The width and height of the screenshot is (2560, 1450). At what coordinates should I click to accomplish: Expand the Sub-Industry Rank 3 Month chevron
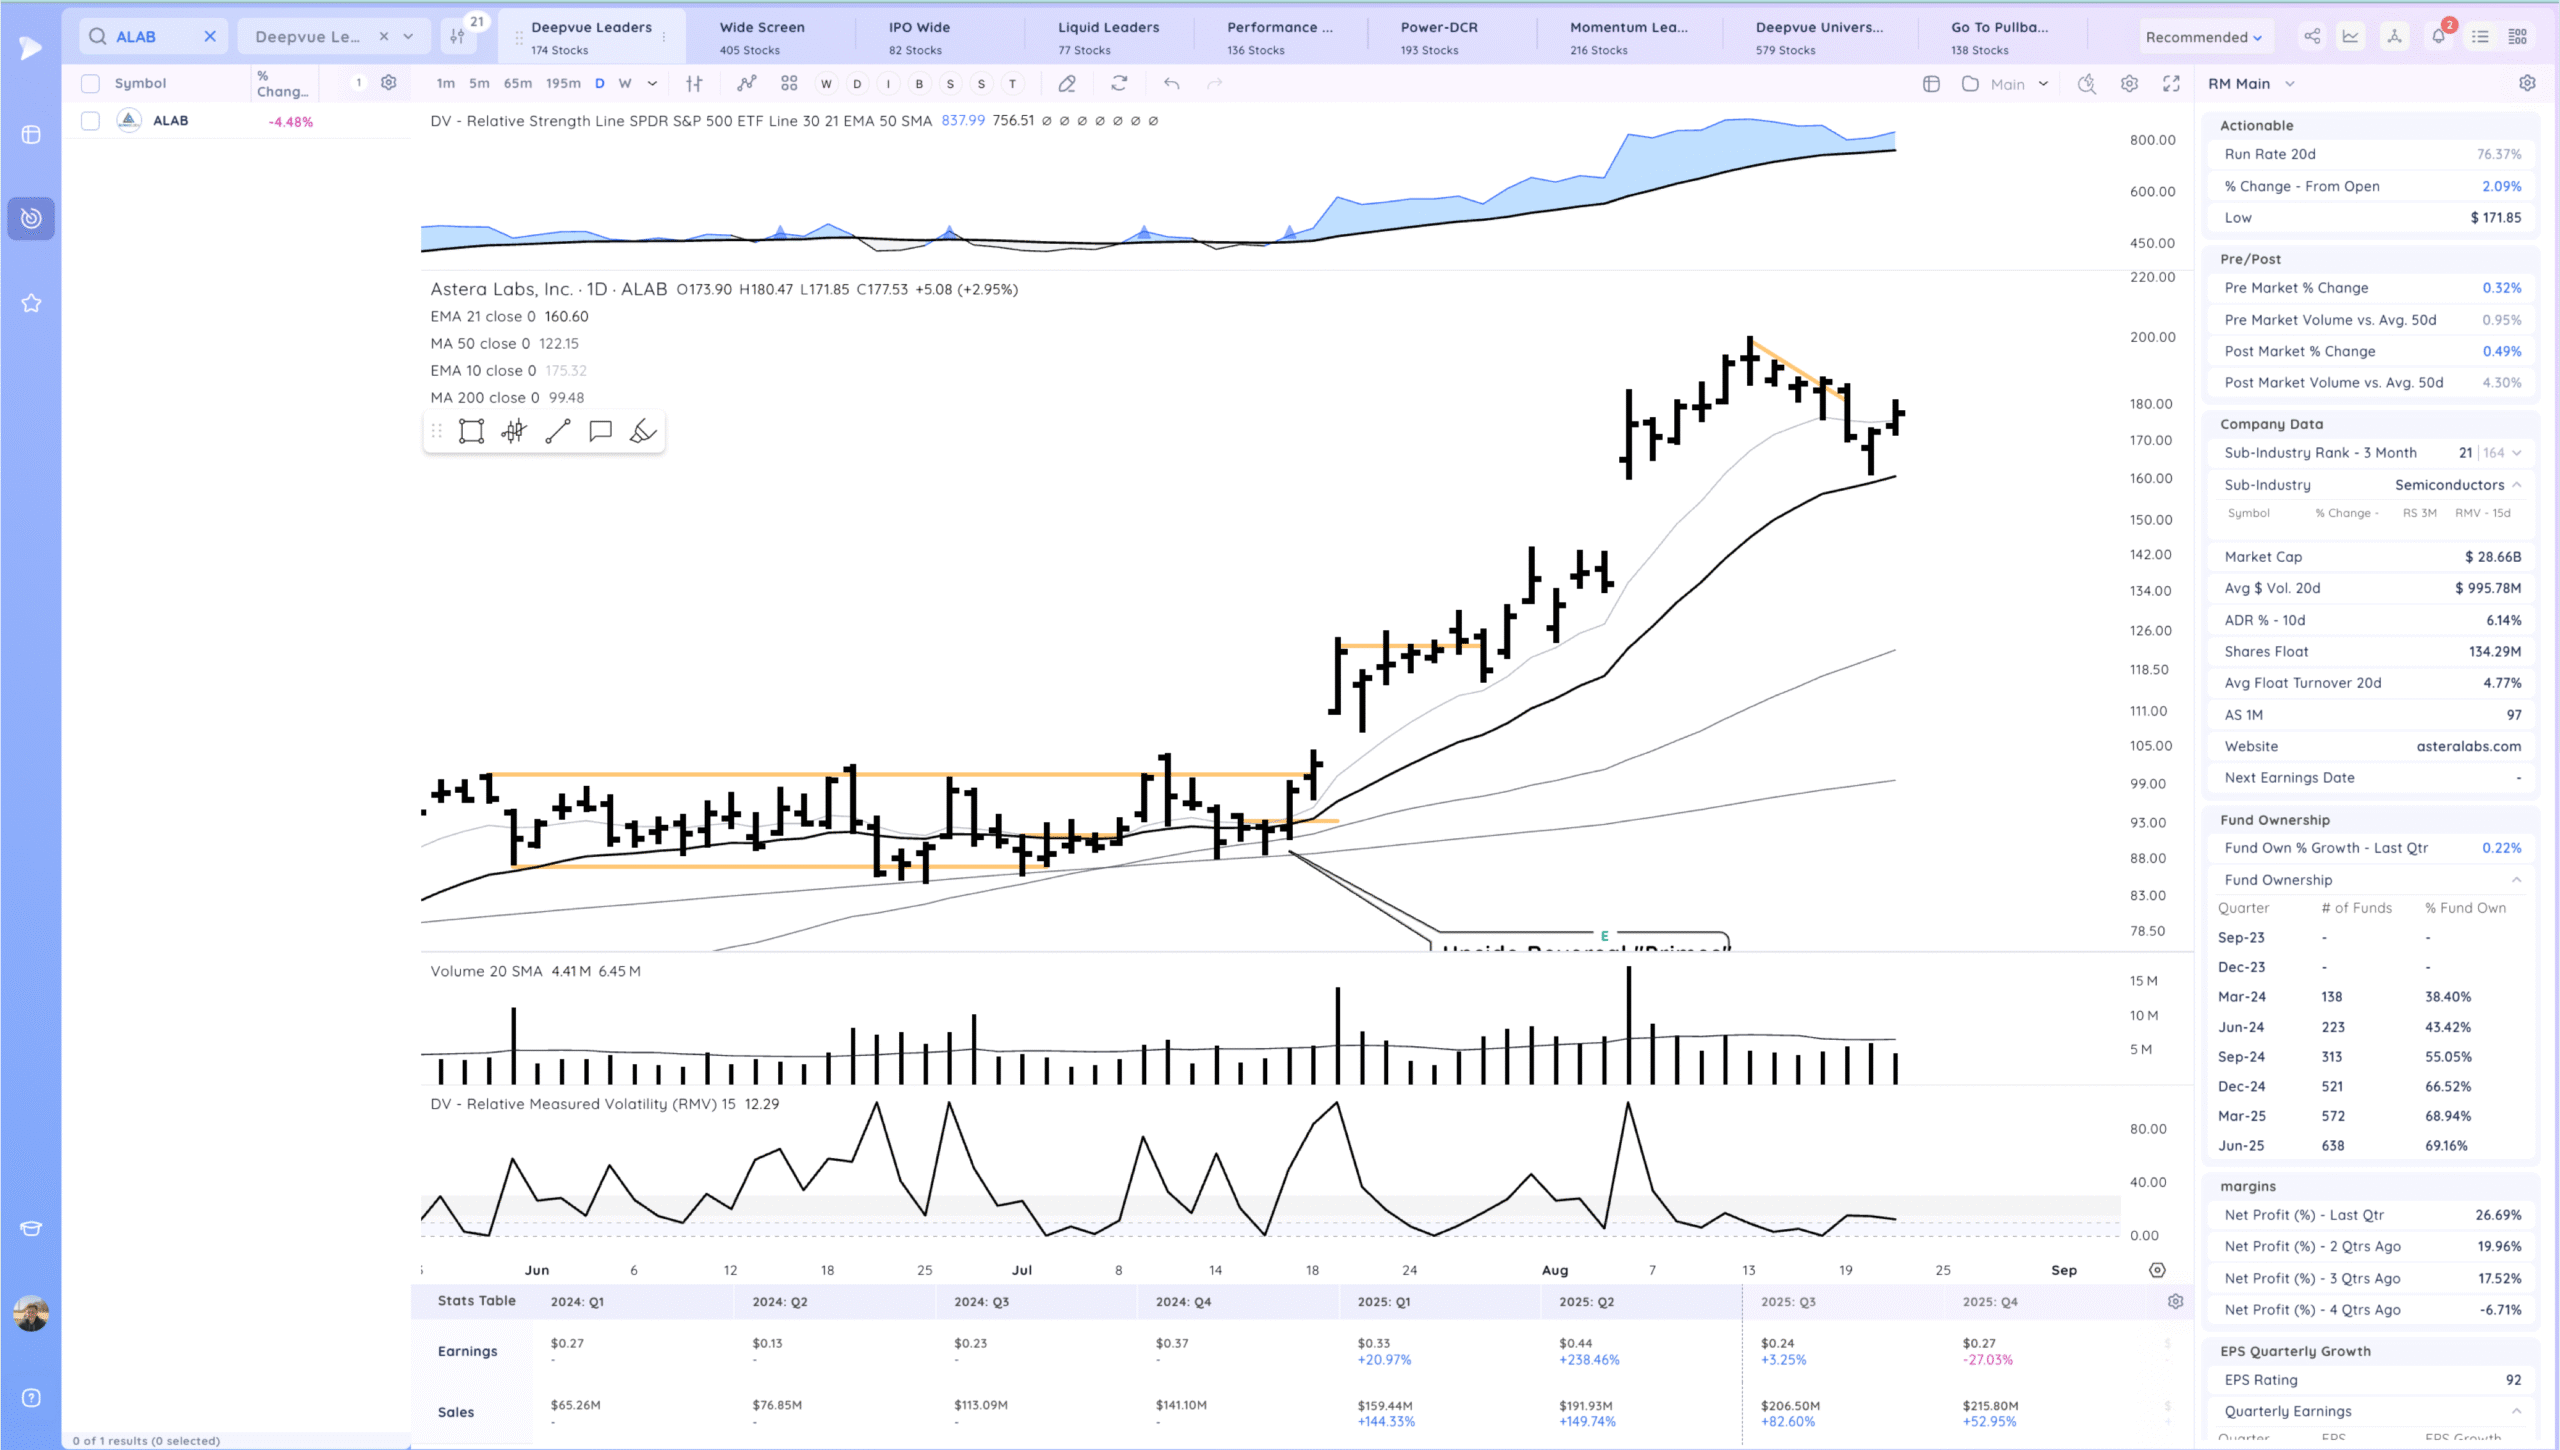pyautogui.click(x=2516, y=453)
